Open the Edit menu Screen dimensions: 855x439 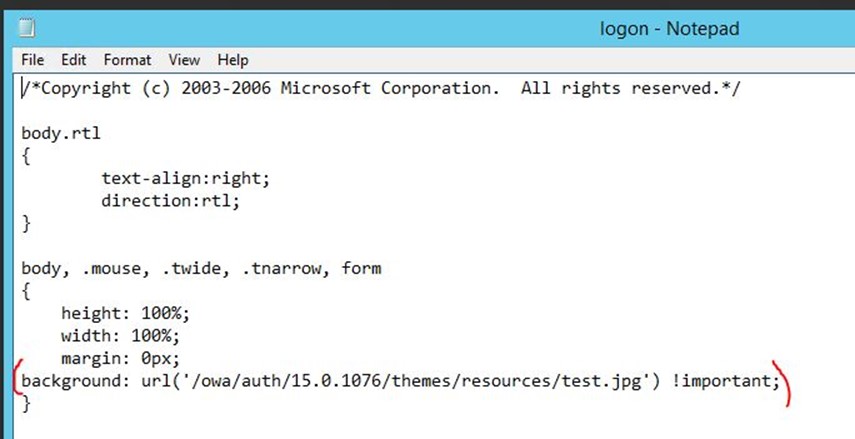[x=74, y=60]
